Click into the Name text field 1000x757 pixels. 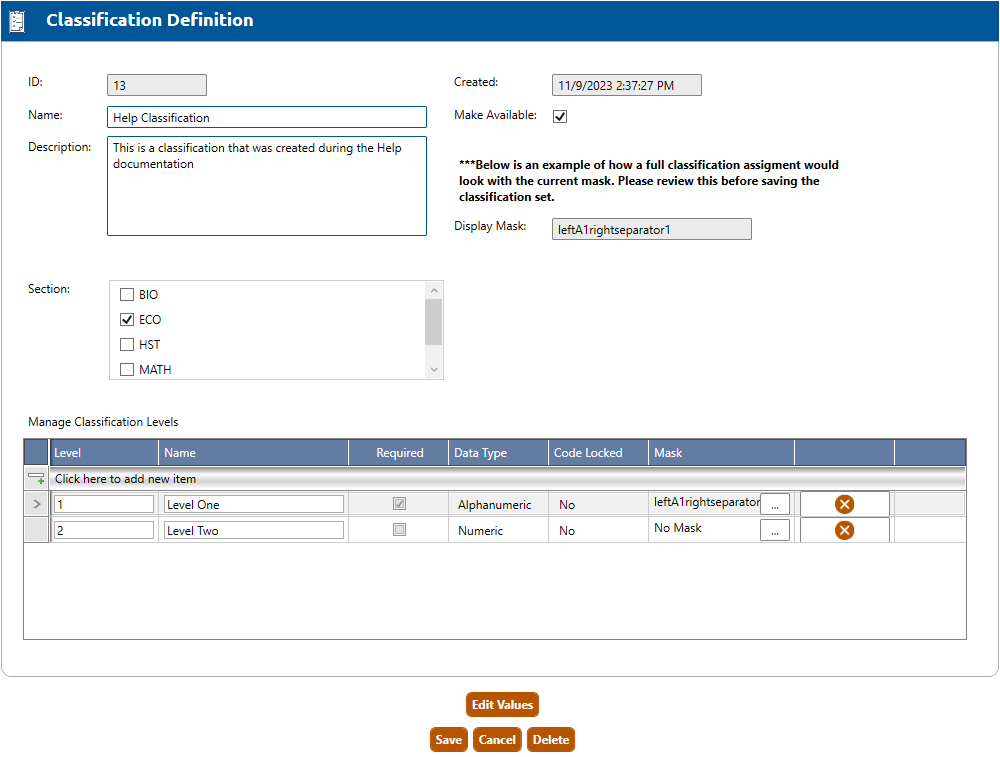coord(266,118)
